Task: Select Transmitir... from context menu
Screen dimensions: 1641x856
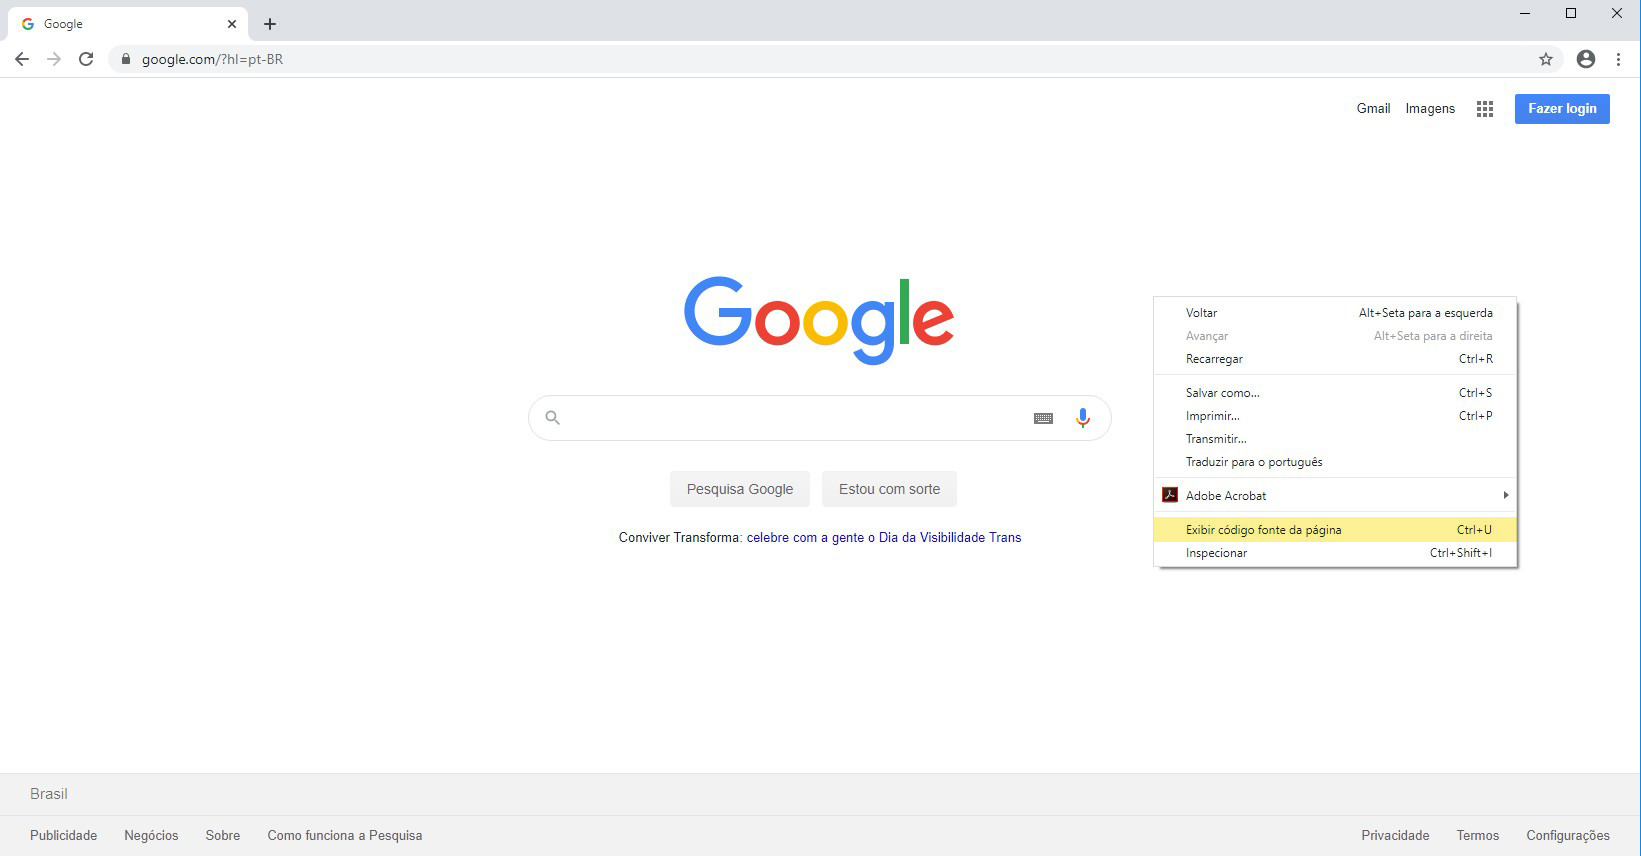Action: tap(1335, 439)
